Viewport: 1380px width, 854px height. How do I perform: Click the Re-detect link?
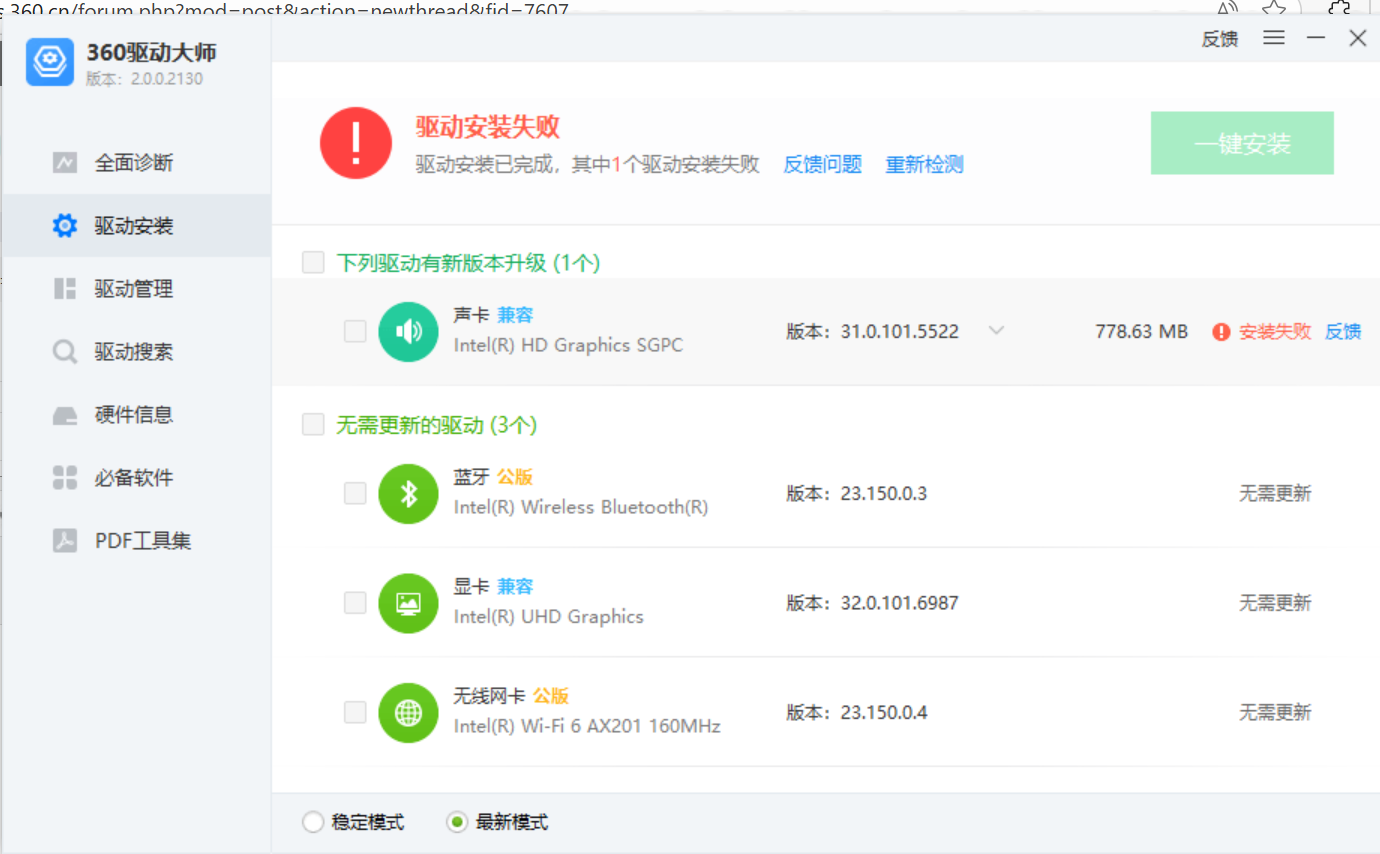924,165
